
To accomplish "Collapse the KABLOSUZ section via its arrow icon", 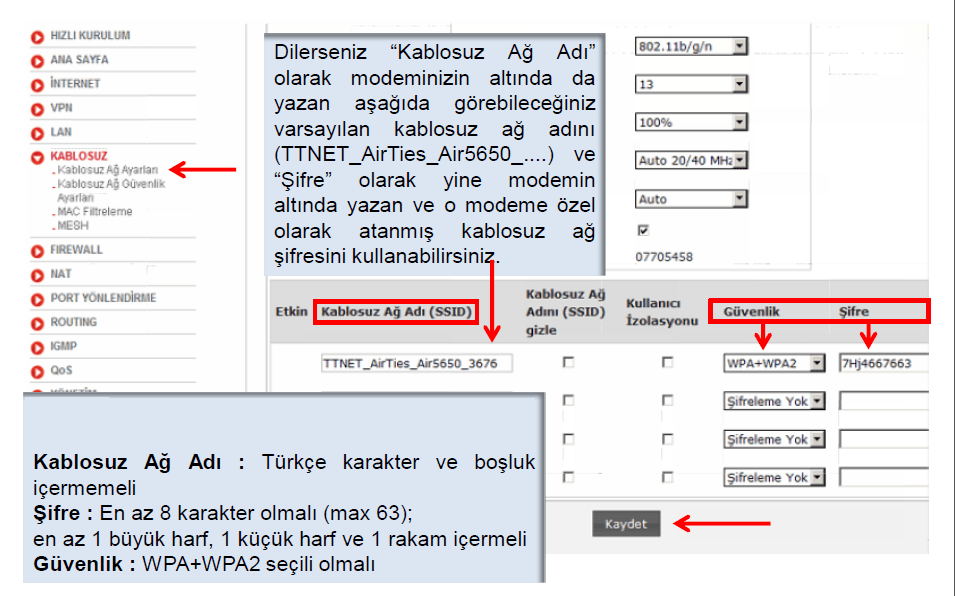I will click(38, 157).
